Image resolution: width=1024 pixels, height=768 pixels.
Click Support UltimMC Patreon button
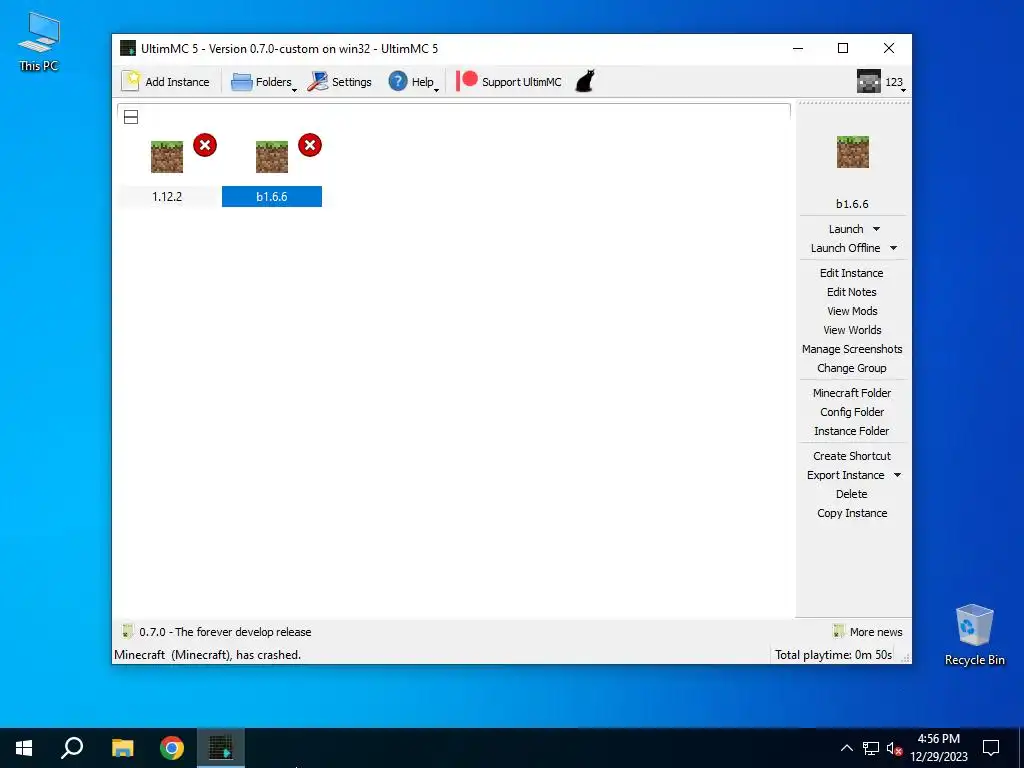point(509,82)
